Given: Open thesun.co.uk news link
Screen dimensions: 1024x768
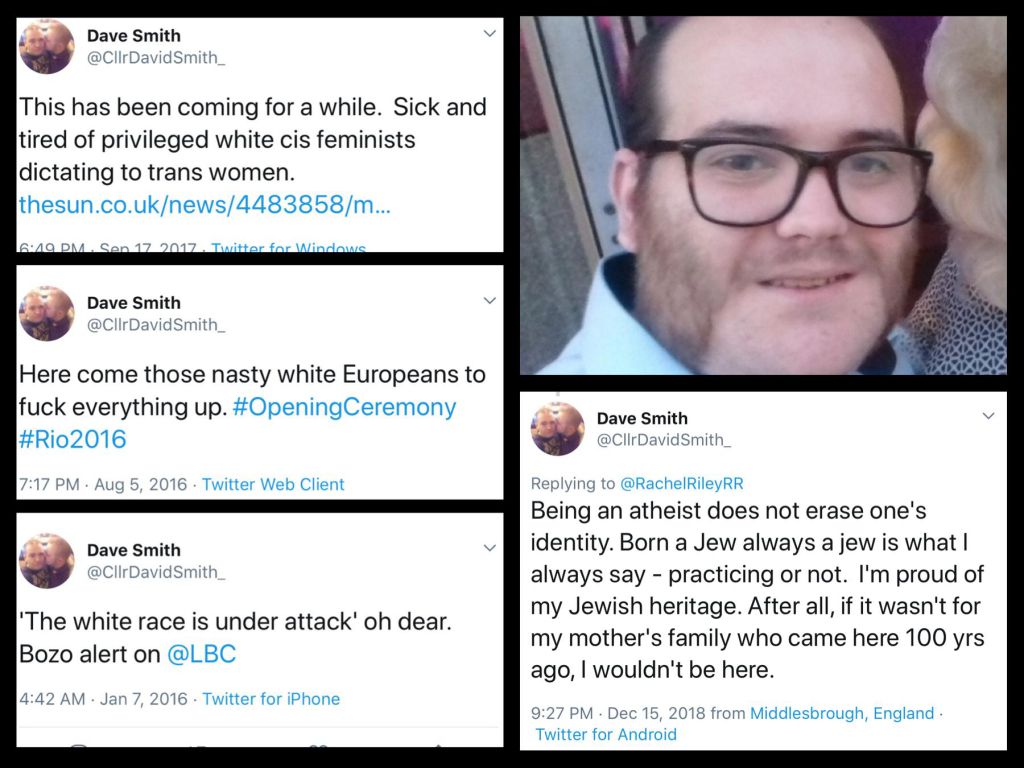Looking at the screenshot, I should [204, 205].
